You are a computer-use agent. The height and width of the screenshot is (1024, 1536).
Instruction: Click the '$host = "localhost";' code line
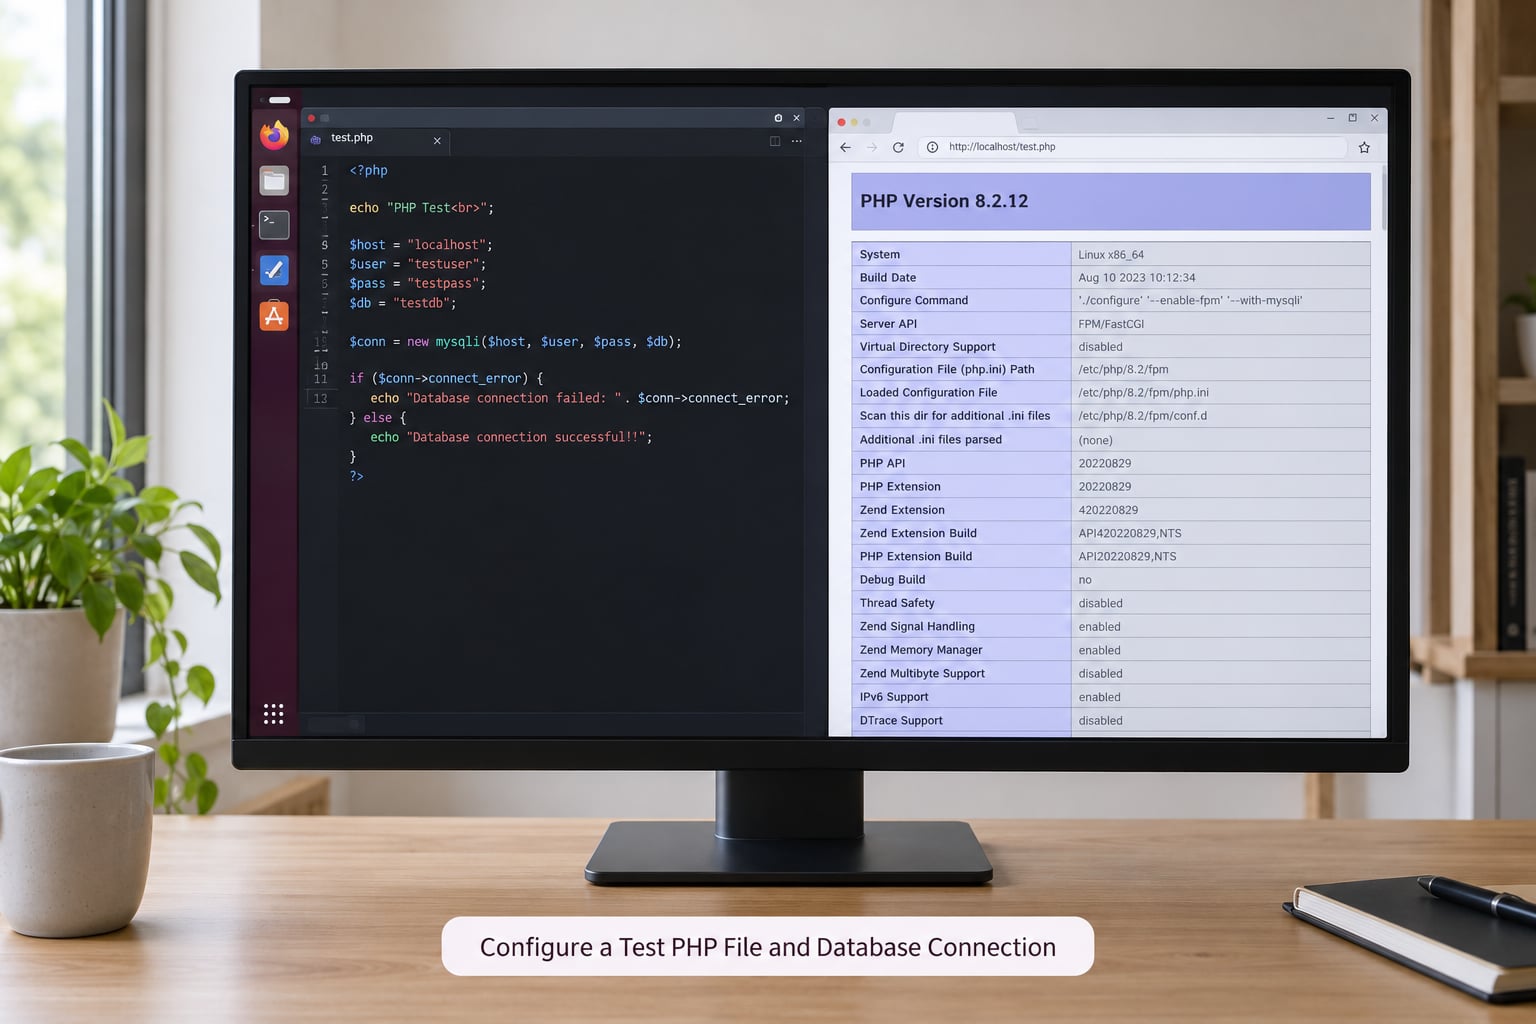pos(421,244)
